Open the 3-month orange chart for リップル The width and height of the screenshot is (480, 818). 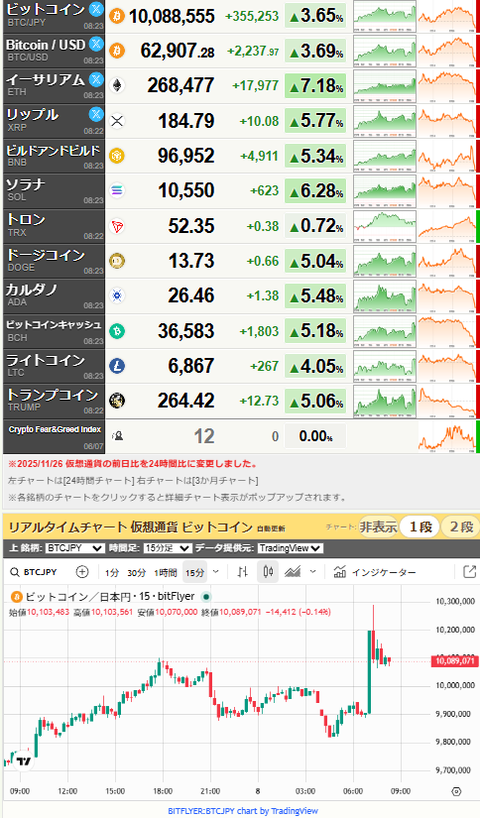tap(447, 121)
